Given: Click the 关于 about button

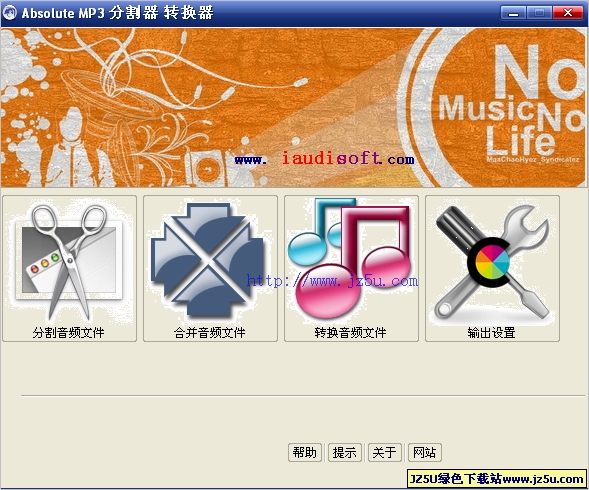Looking at the screenshot, I should 385,452.
